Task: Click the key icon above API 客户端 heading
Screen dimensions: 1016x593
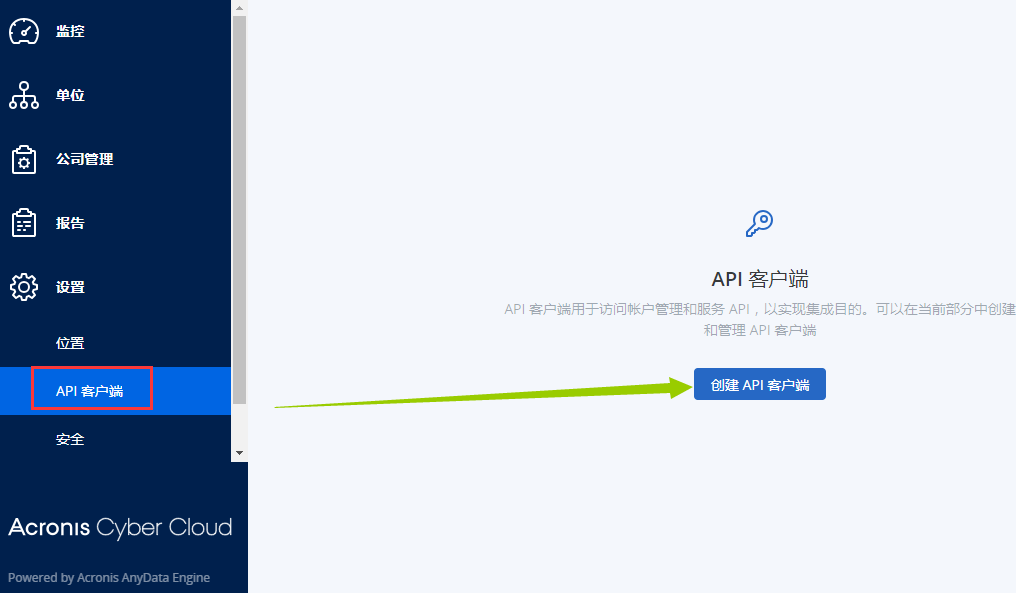Action: click(x=759, y=224)
